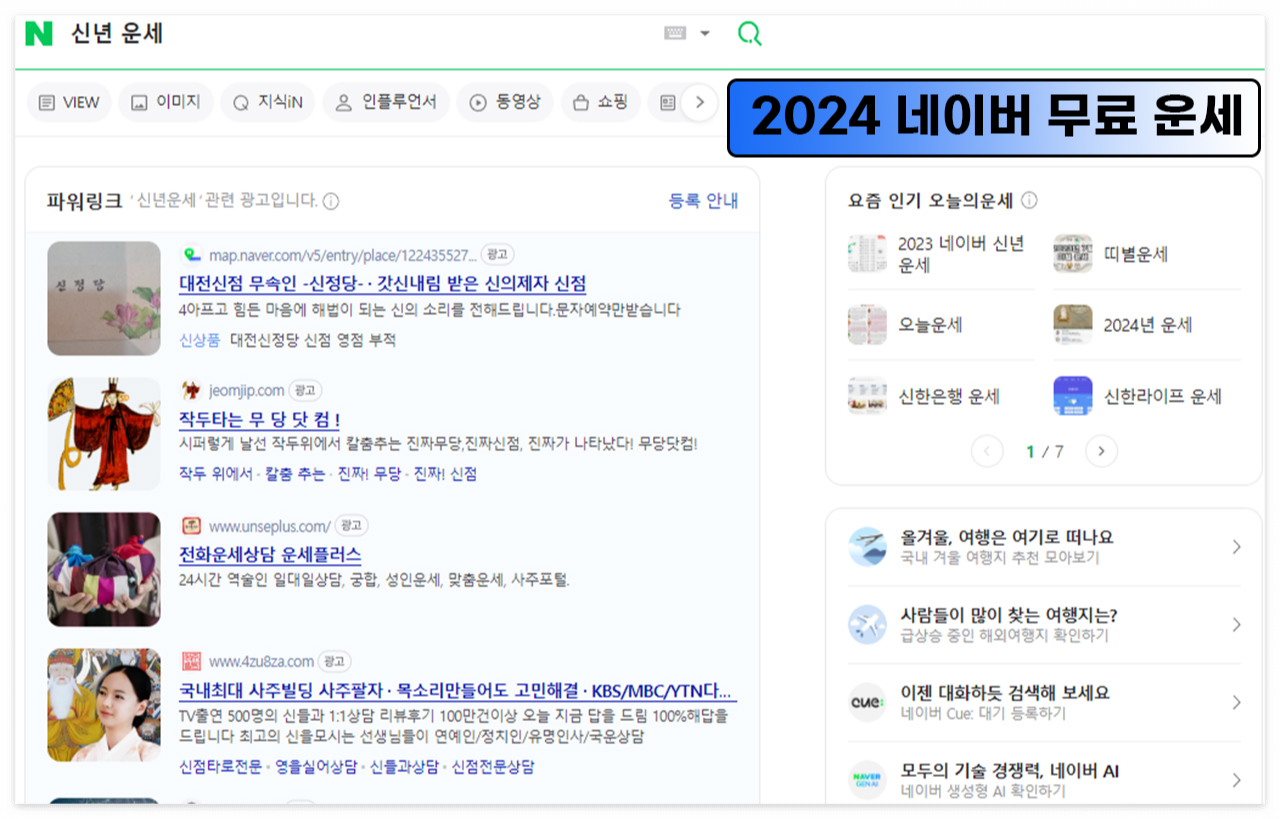Click the green Naver N logo

coord(39,33)
